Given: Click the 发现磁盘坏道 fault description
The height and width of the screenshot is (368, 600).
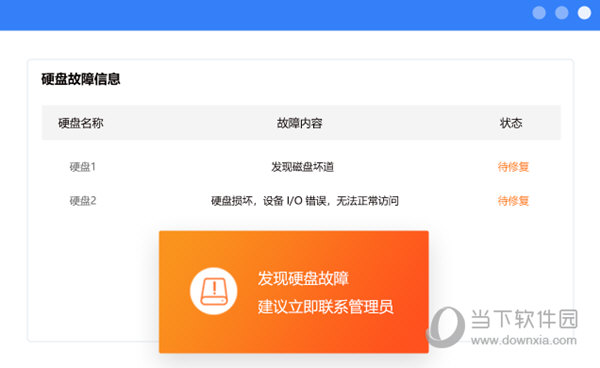Looking at the screenshot, I should pos(303,167).
